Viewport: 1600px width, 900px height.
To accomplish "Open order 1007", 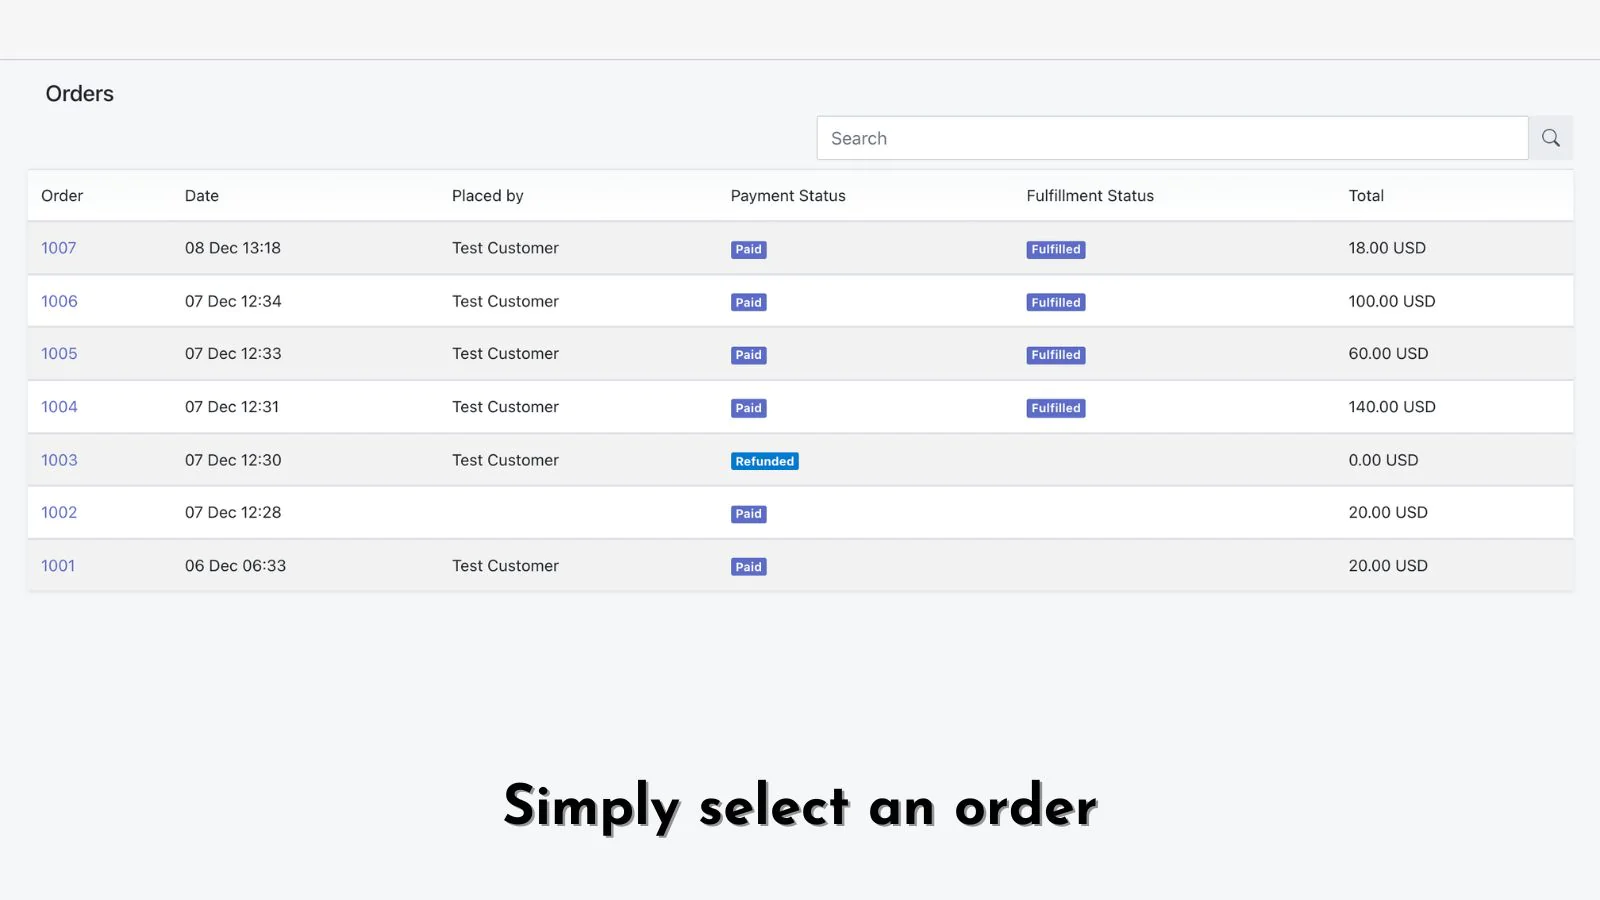I will tap(59, 248).
